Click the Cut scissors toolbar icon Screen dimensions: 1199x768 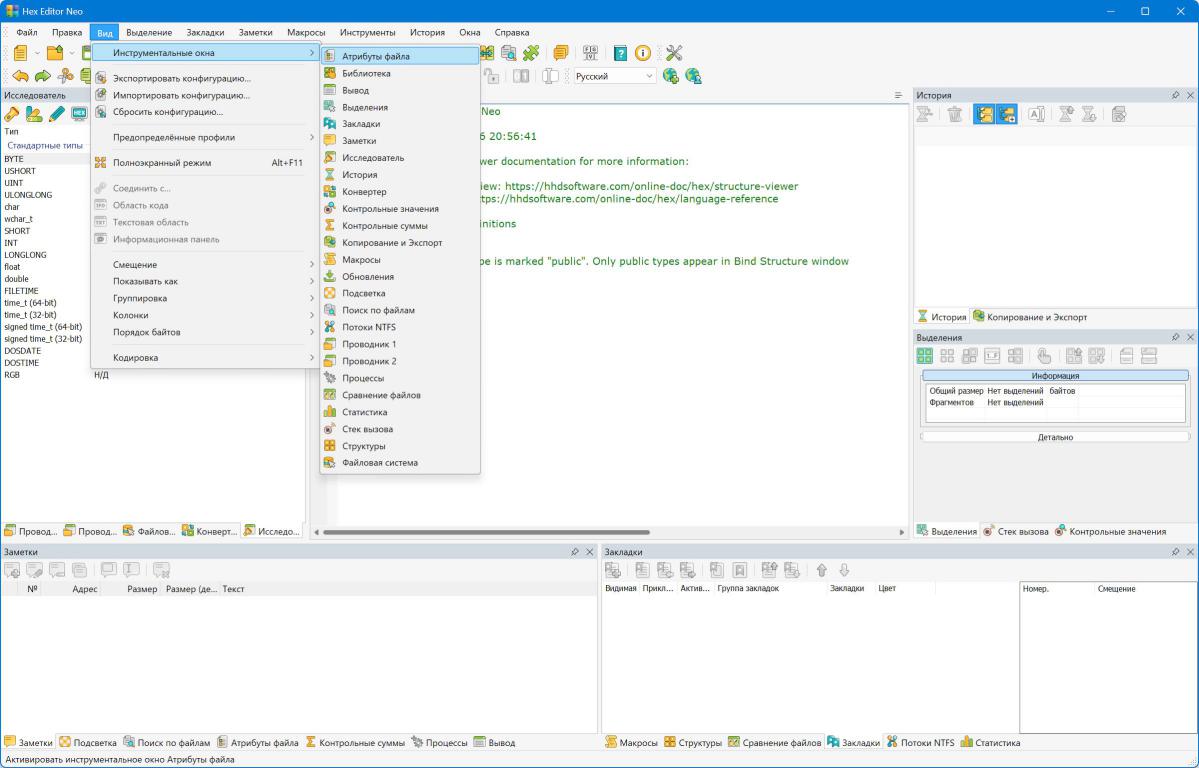pyautogui.click(x=66, y=76)
